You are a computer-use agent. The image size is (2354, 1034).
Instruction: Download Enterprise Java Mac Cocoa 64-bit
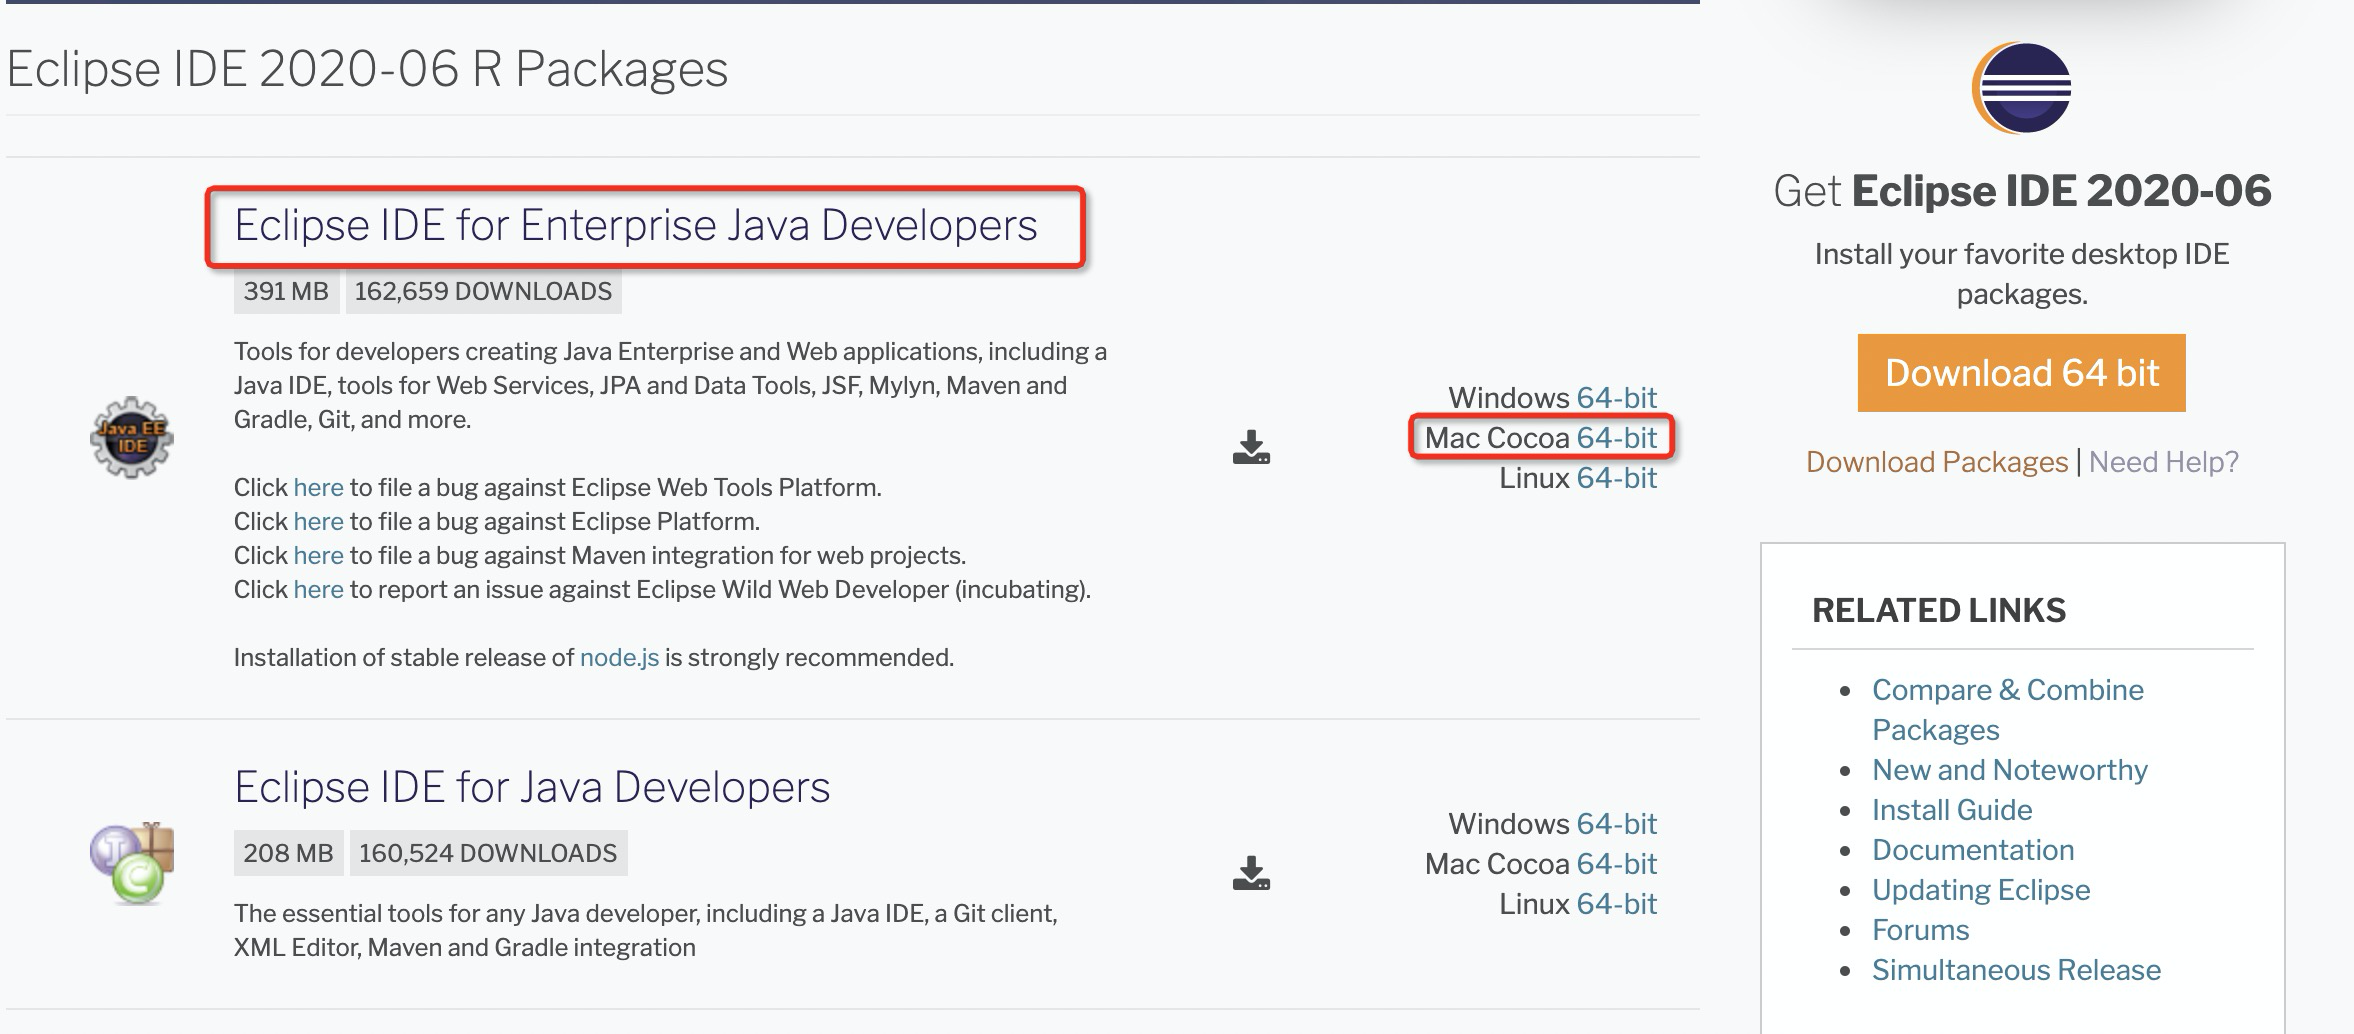1616,438
